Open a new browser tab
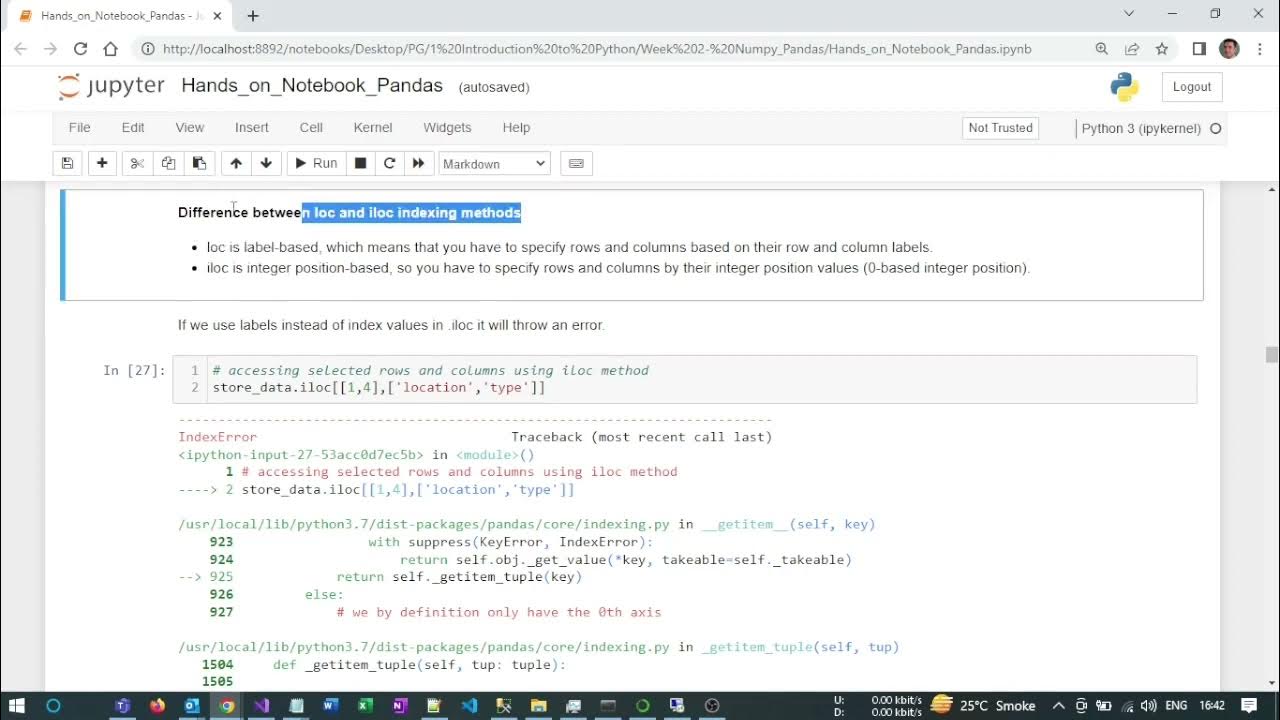 tap(253, 16)
